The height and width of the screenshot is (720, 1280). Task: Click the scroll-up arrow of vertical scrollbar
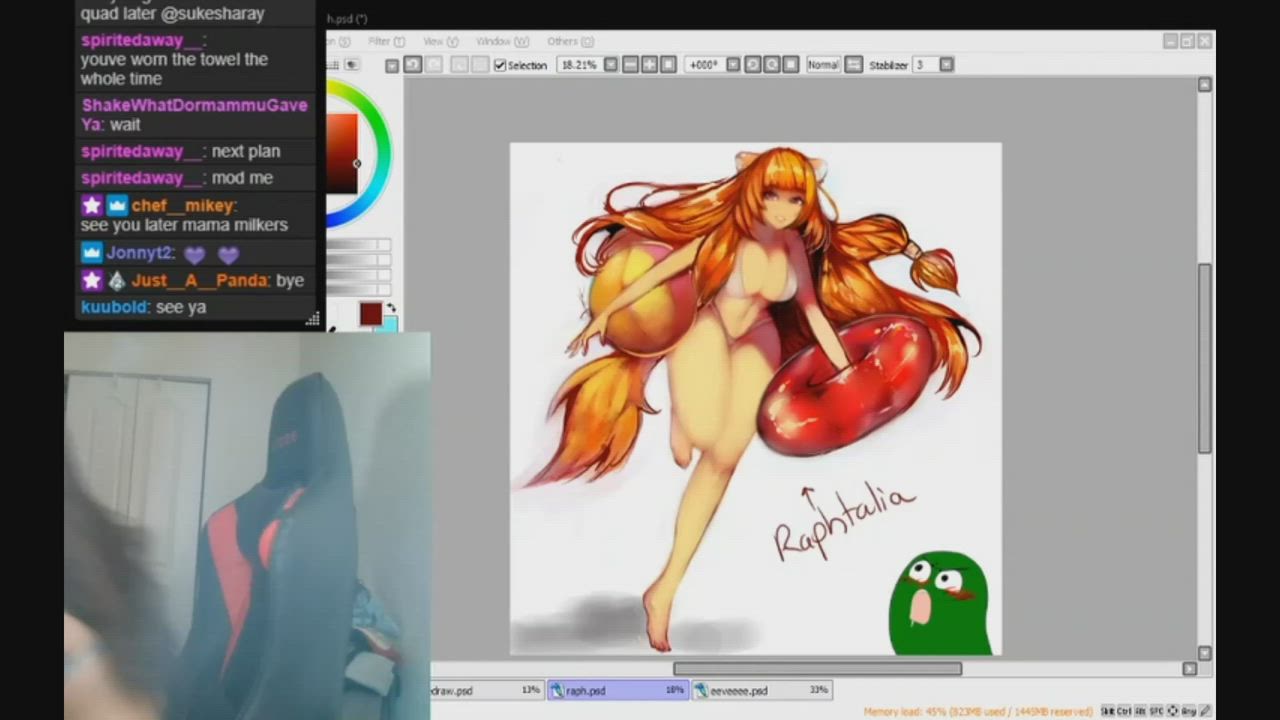pyautogui.click(x=1205, y=85)
